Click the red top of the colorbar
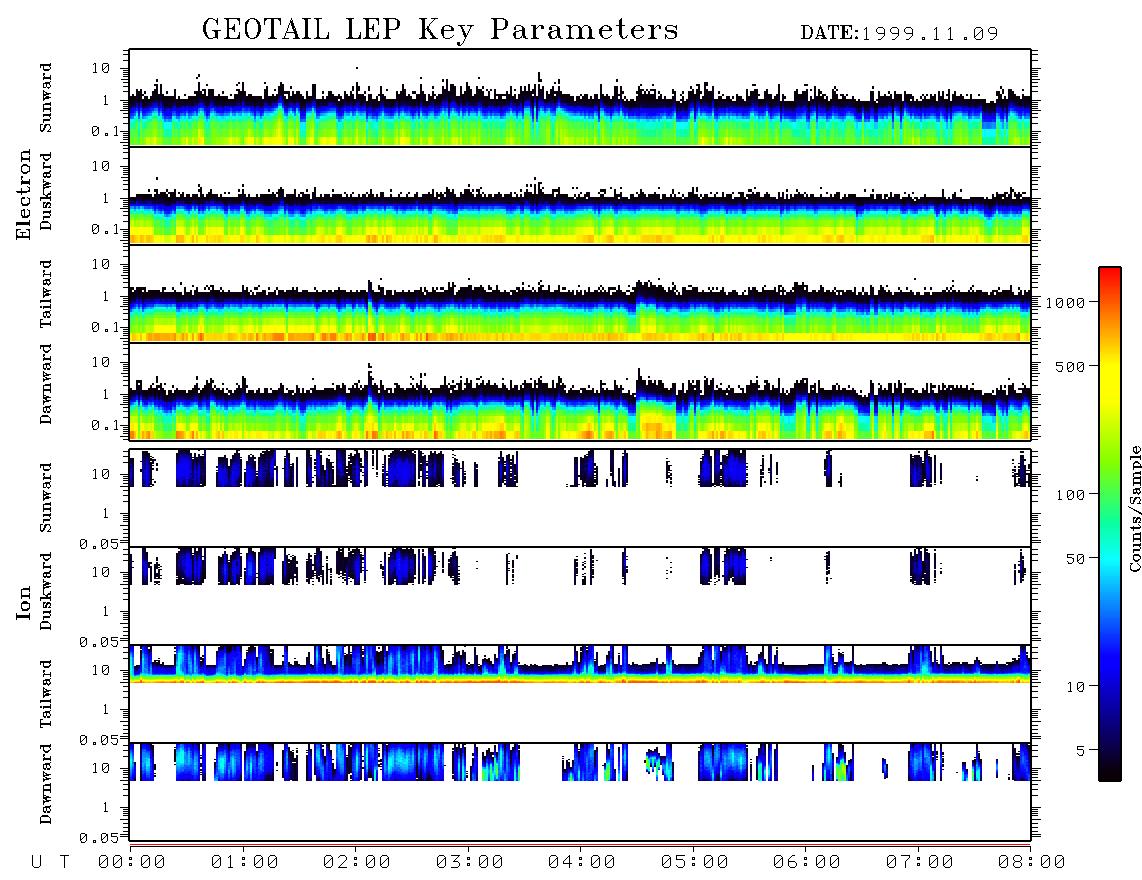1142x880 pixels. [x=1110, y=274]
